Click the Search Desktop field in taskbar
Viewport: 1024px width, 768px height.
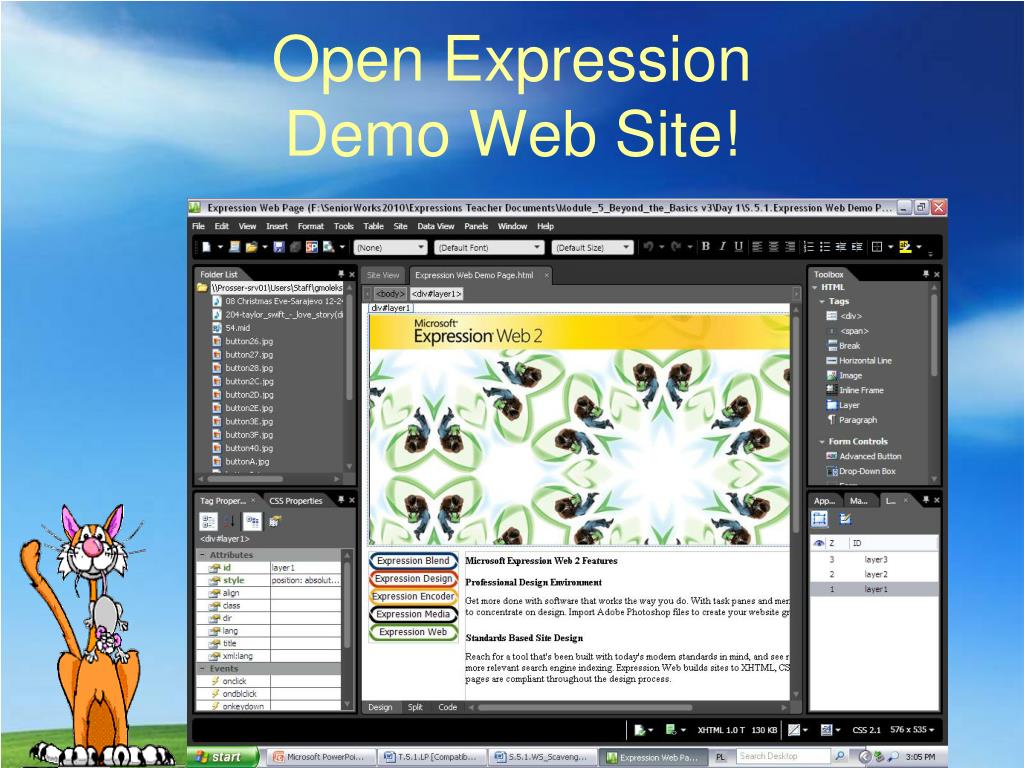coord(783,756)
